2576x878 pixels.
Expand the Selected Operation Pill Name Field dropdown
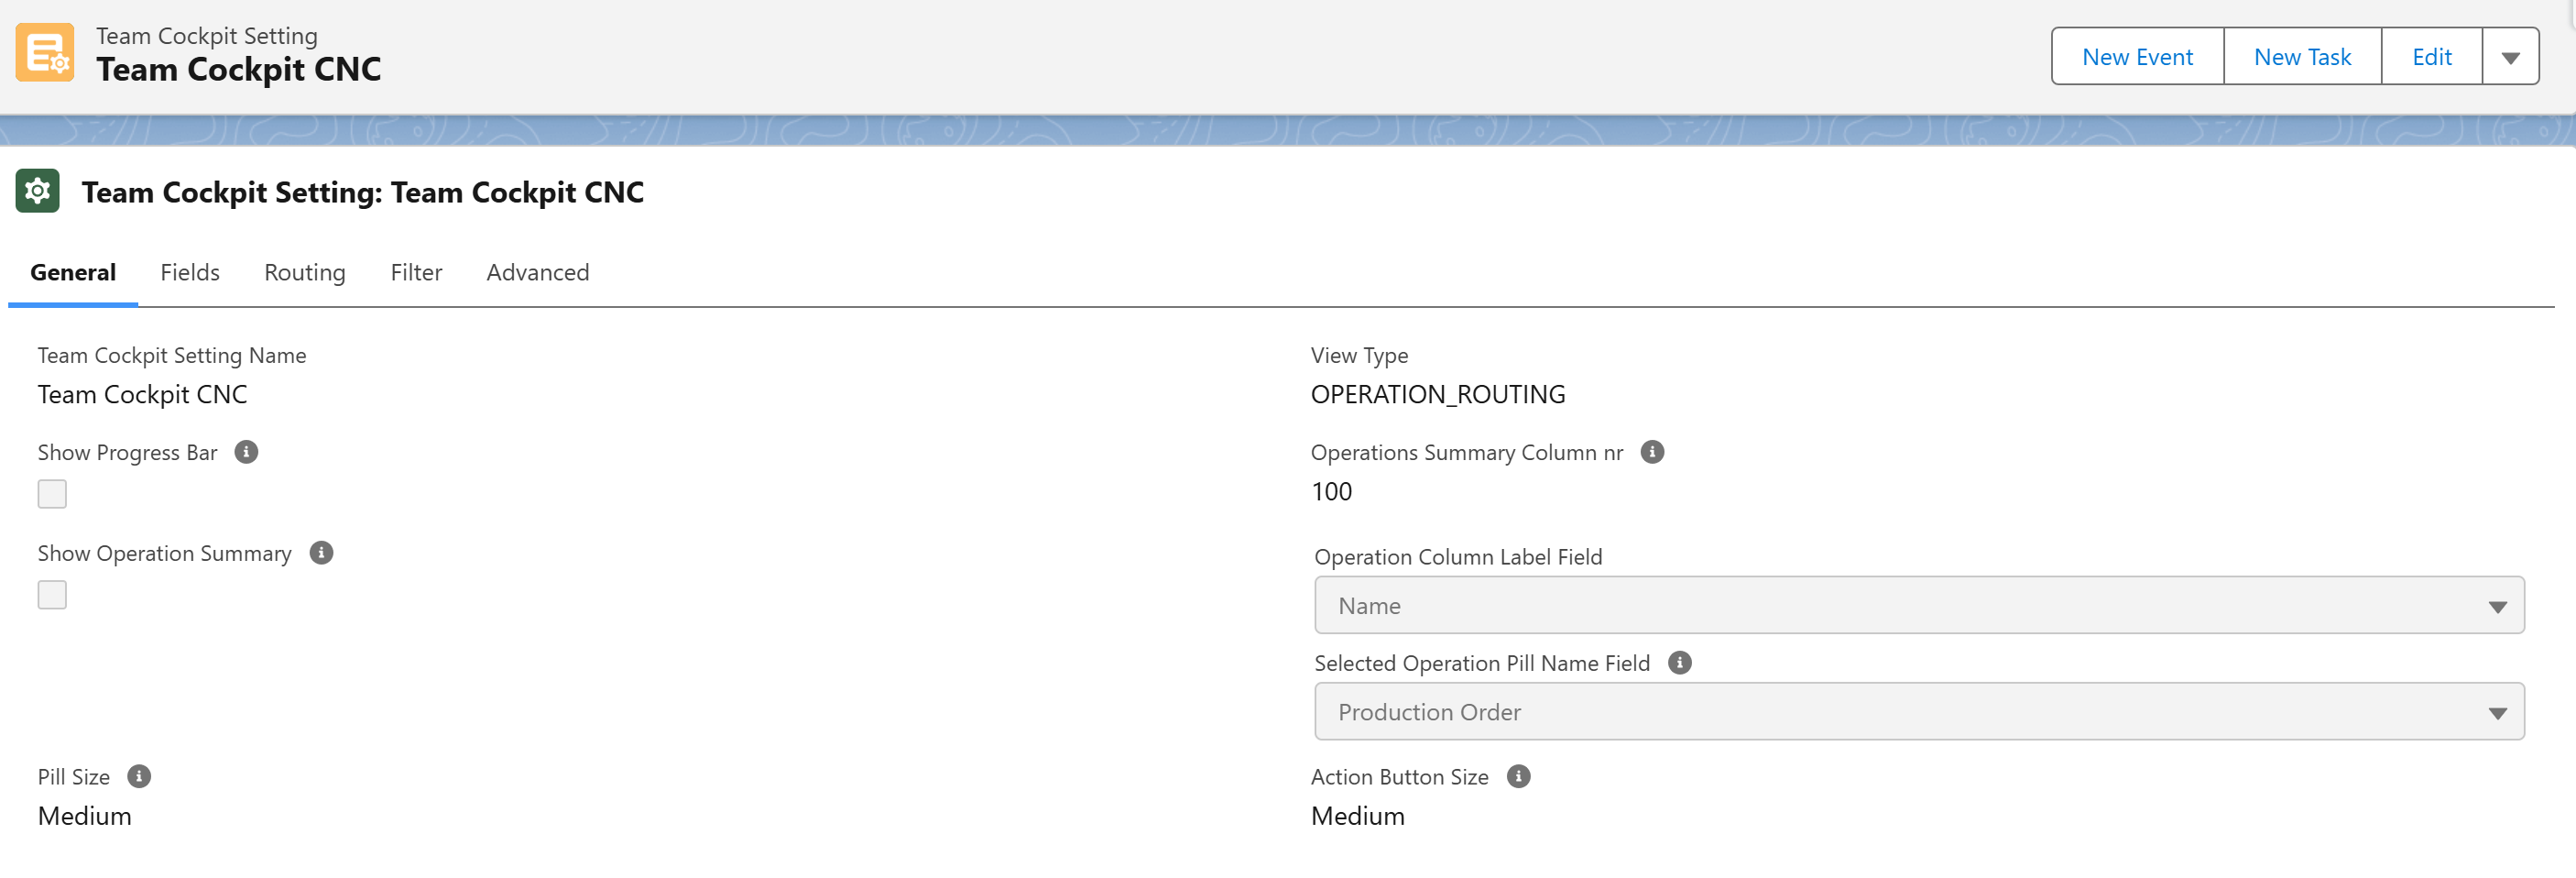[1918, 712]
